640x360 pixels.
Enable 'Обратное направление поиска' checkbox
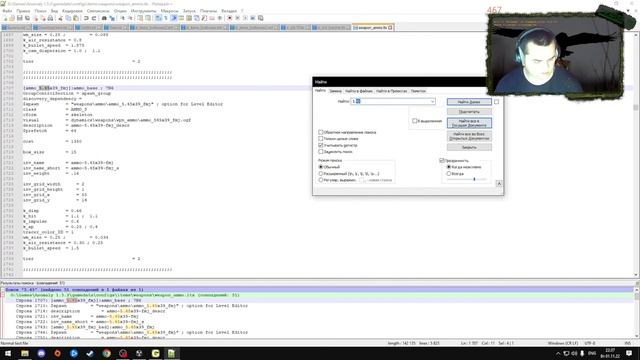[320, 132]
